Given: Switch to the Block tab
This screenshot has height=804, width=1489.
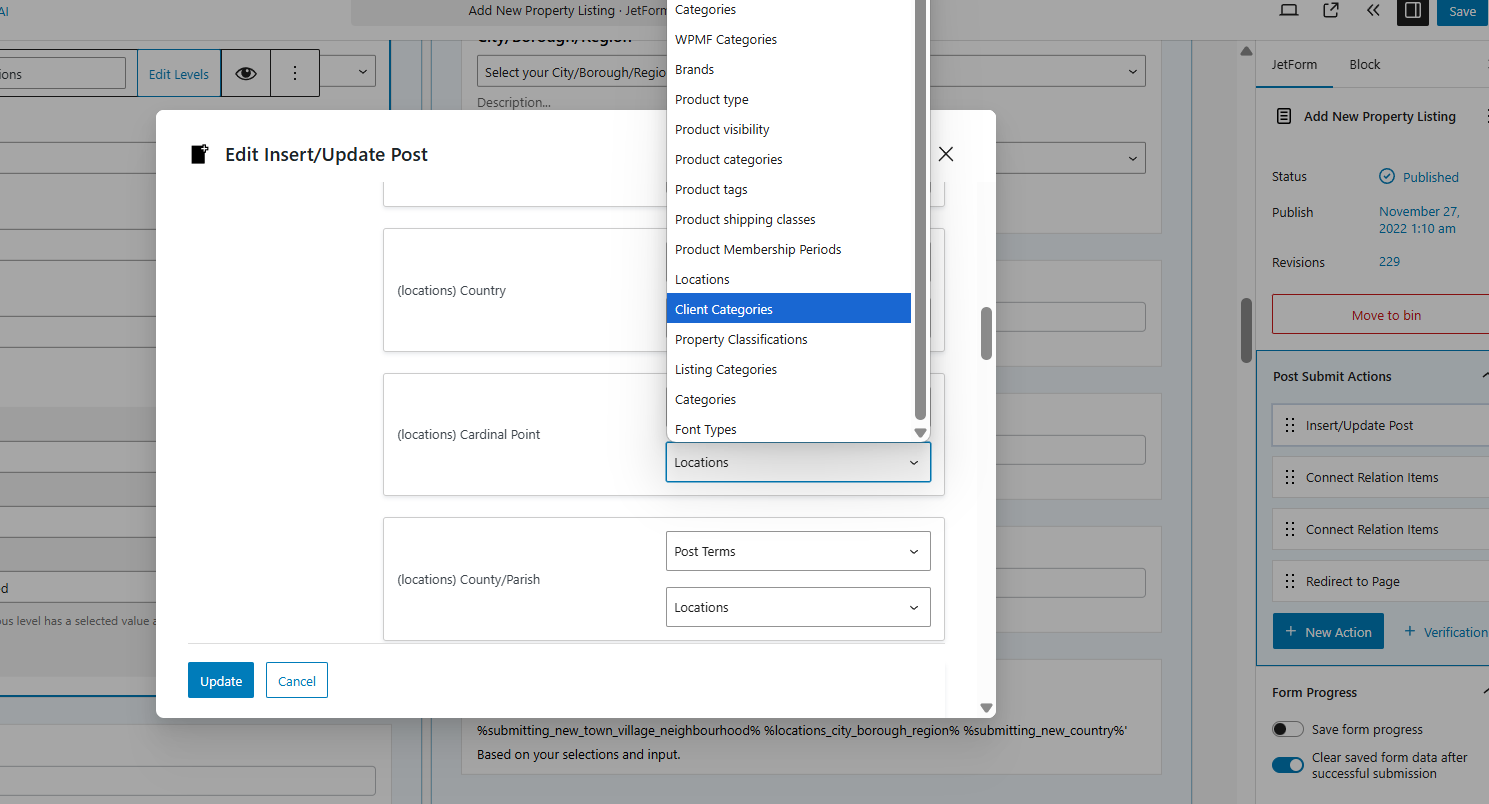Looking at the screenshot, I should [1364, 64].
